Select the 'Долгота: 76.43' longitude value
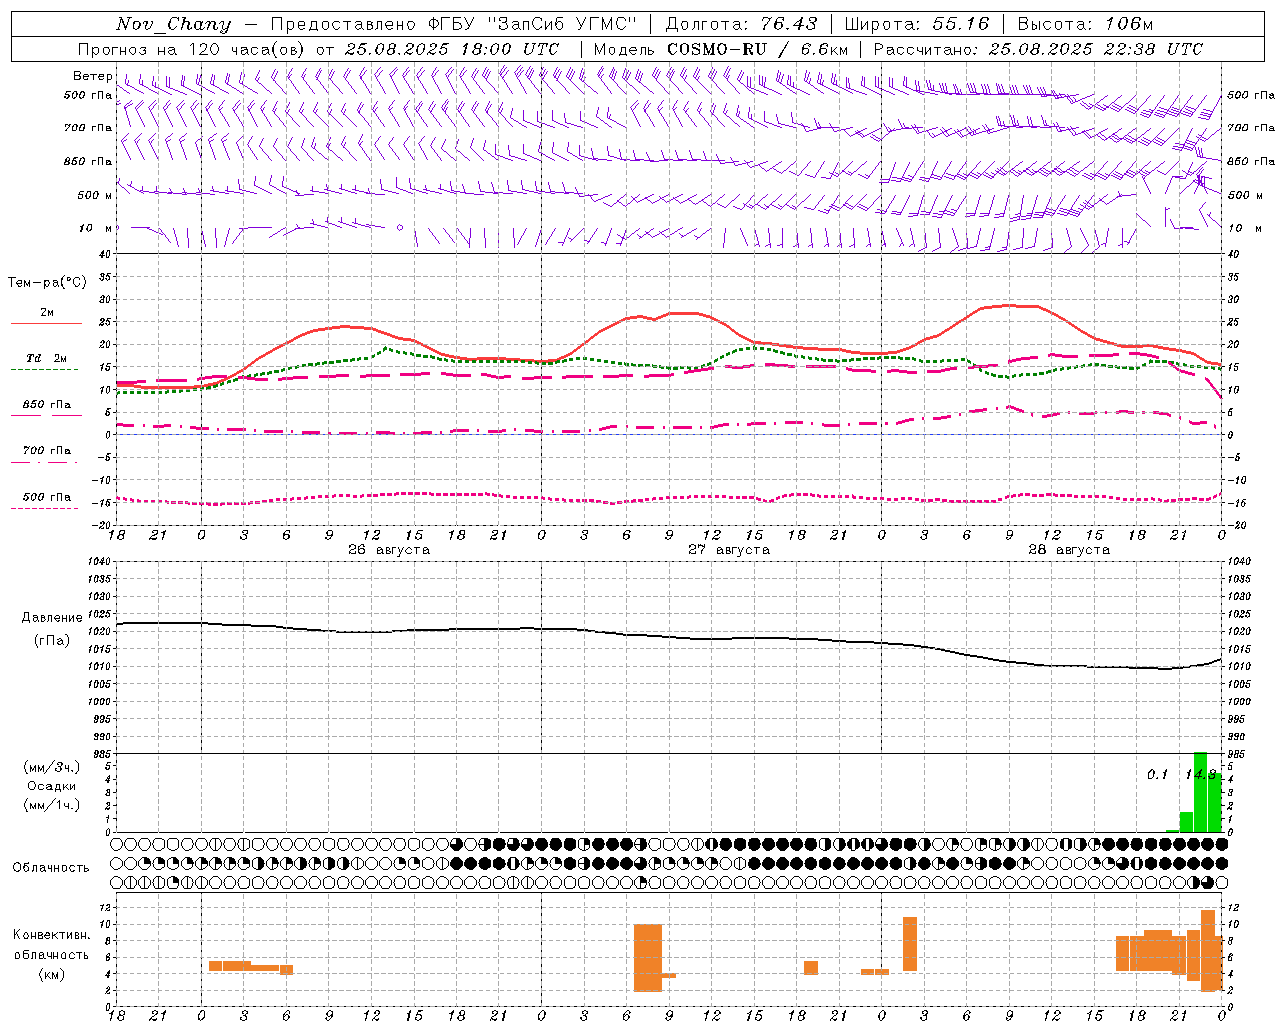1280x1024 pixels. point(741,24)
